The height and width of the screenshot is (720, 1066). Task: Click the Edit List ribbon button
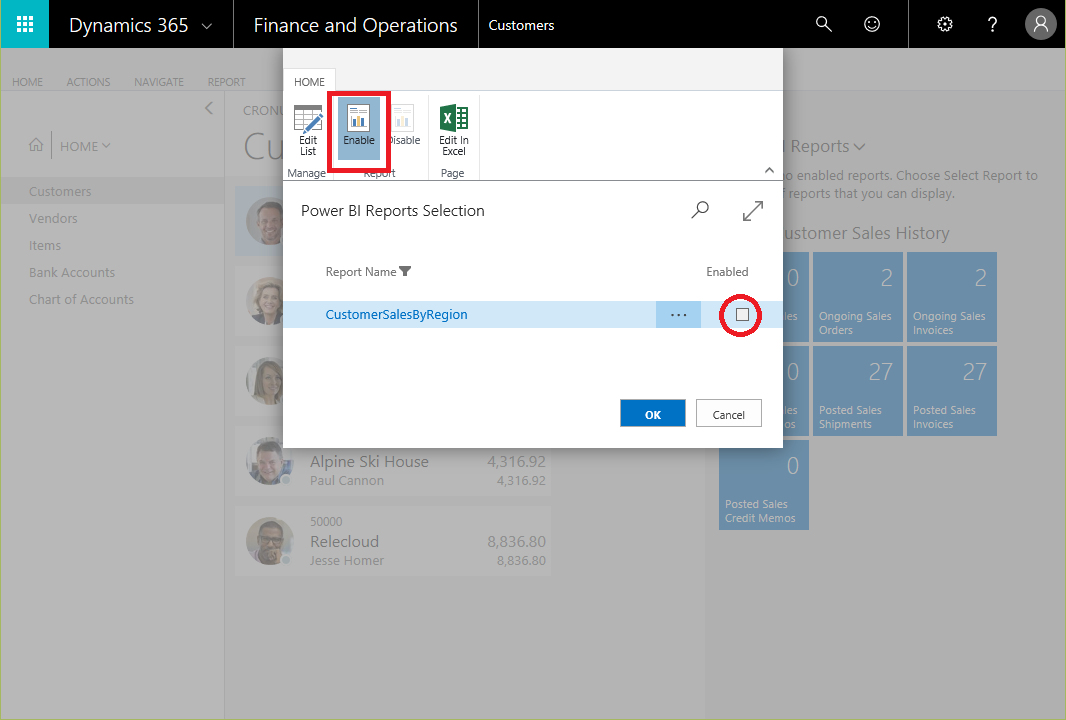(x=308, y=131)
